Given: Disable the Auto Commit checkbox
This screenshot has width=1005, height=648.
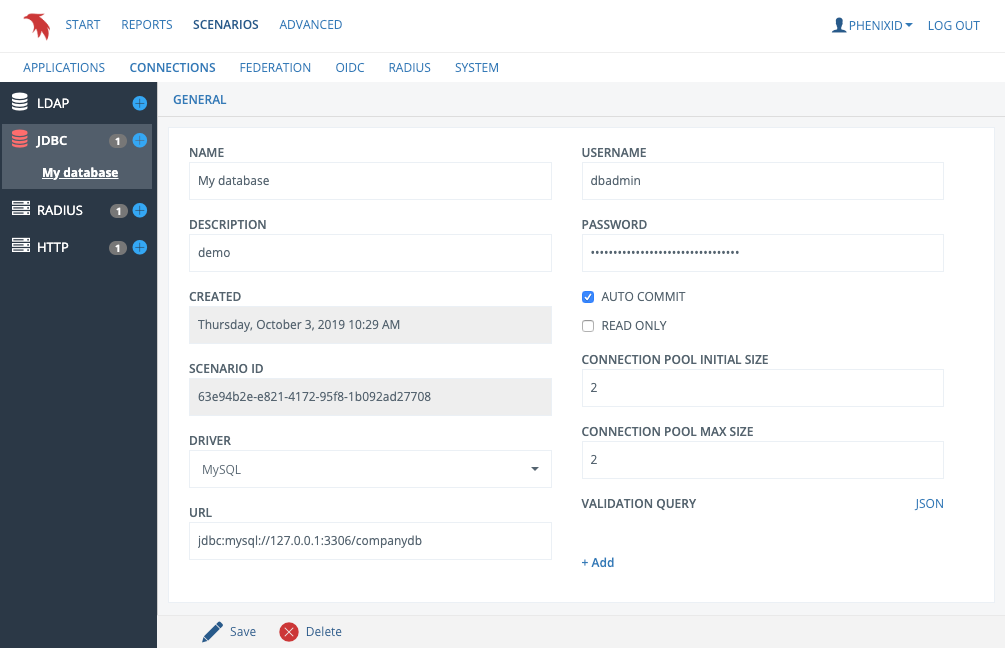Looking at the screenshot, I should (x=588, y=297).
